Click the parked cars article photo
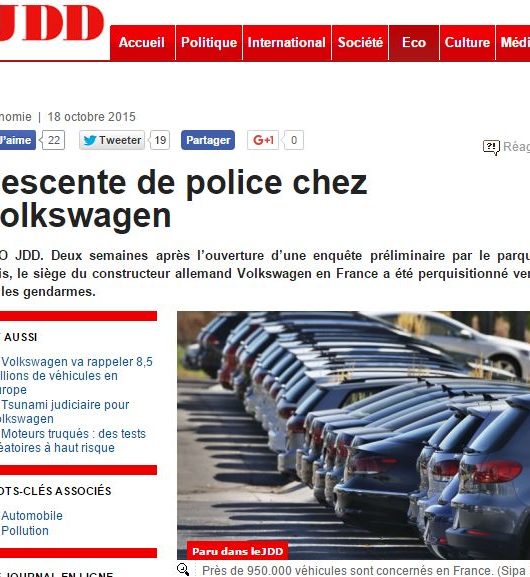 pos(353,435)
